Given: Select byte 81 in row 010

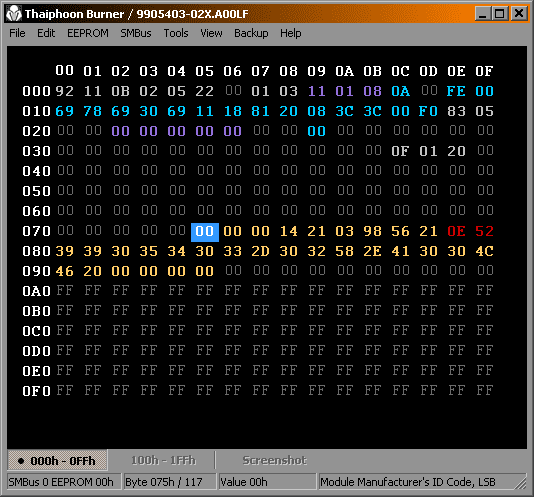Looking at the screenshot, I should click(x=261, y=111).
